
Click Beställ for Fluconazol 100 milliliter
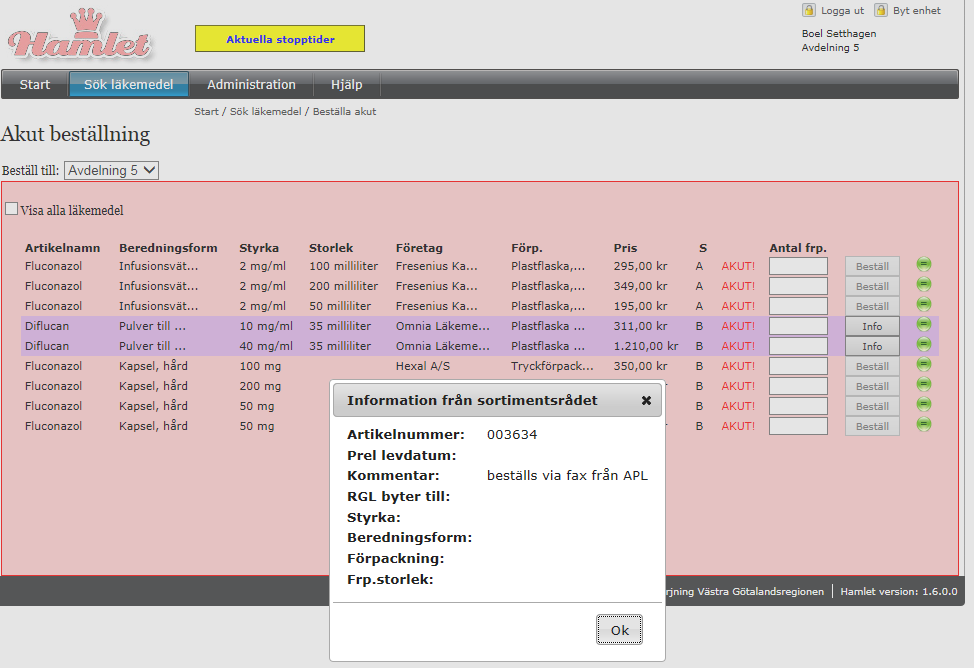coord(872,267)
